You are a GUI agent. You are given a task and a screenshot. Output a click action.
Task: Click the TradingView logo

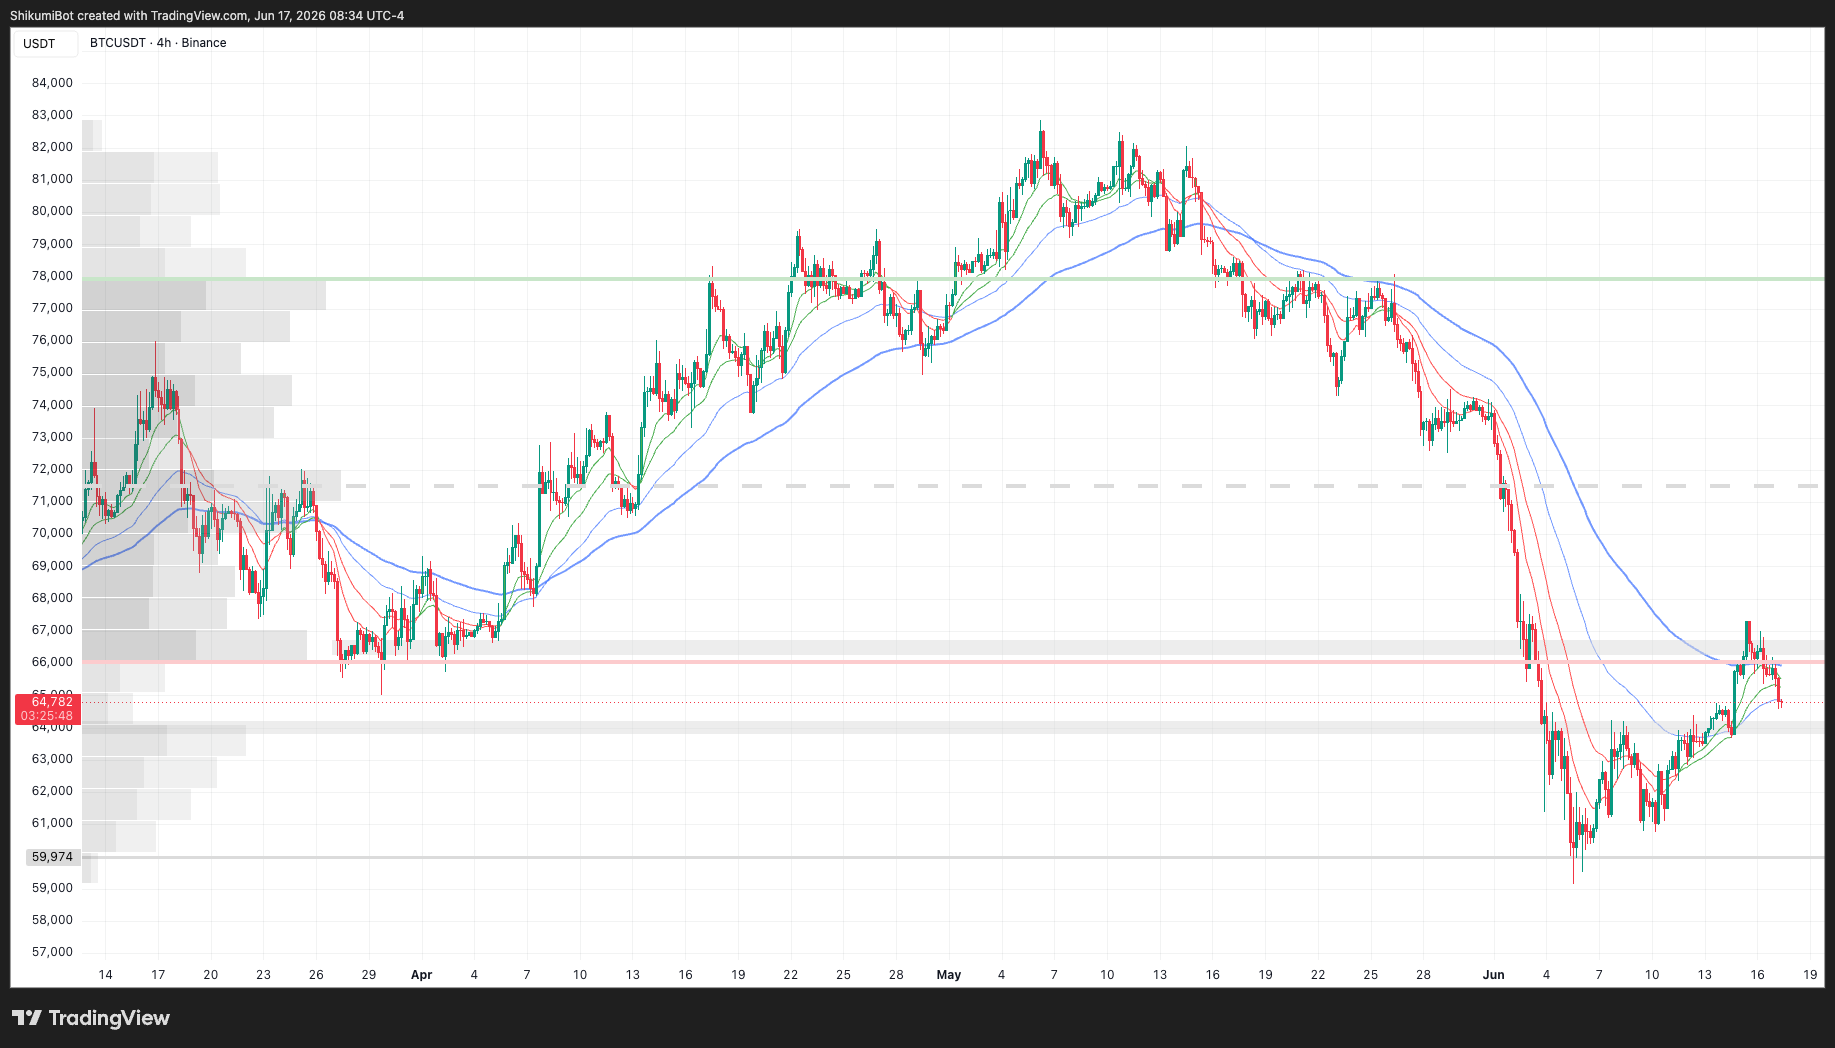point(91,1018)
